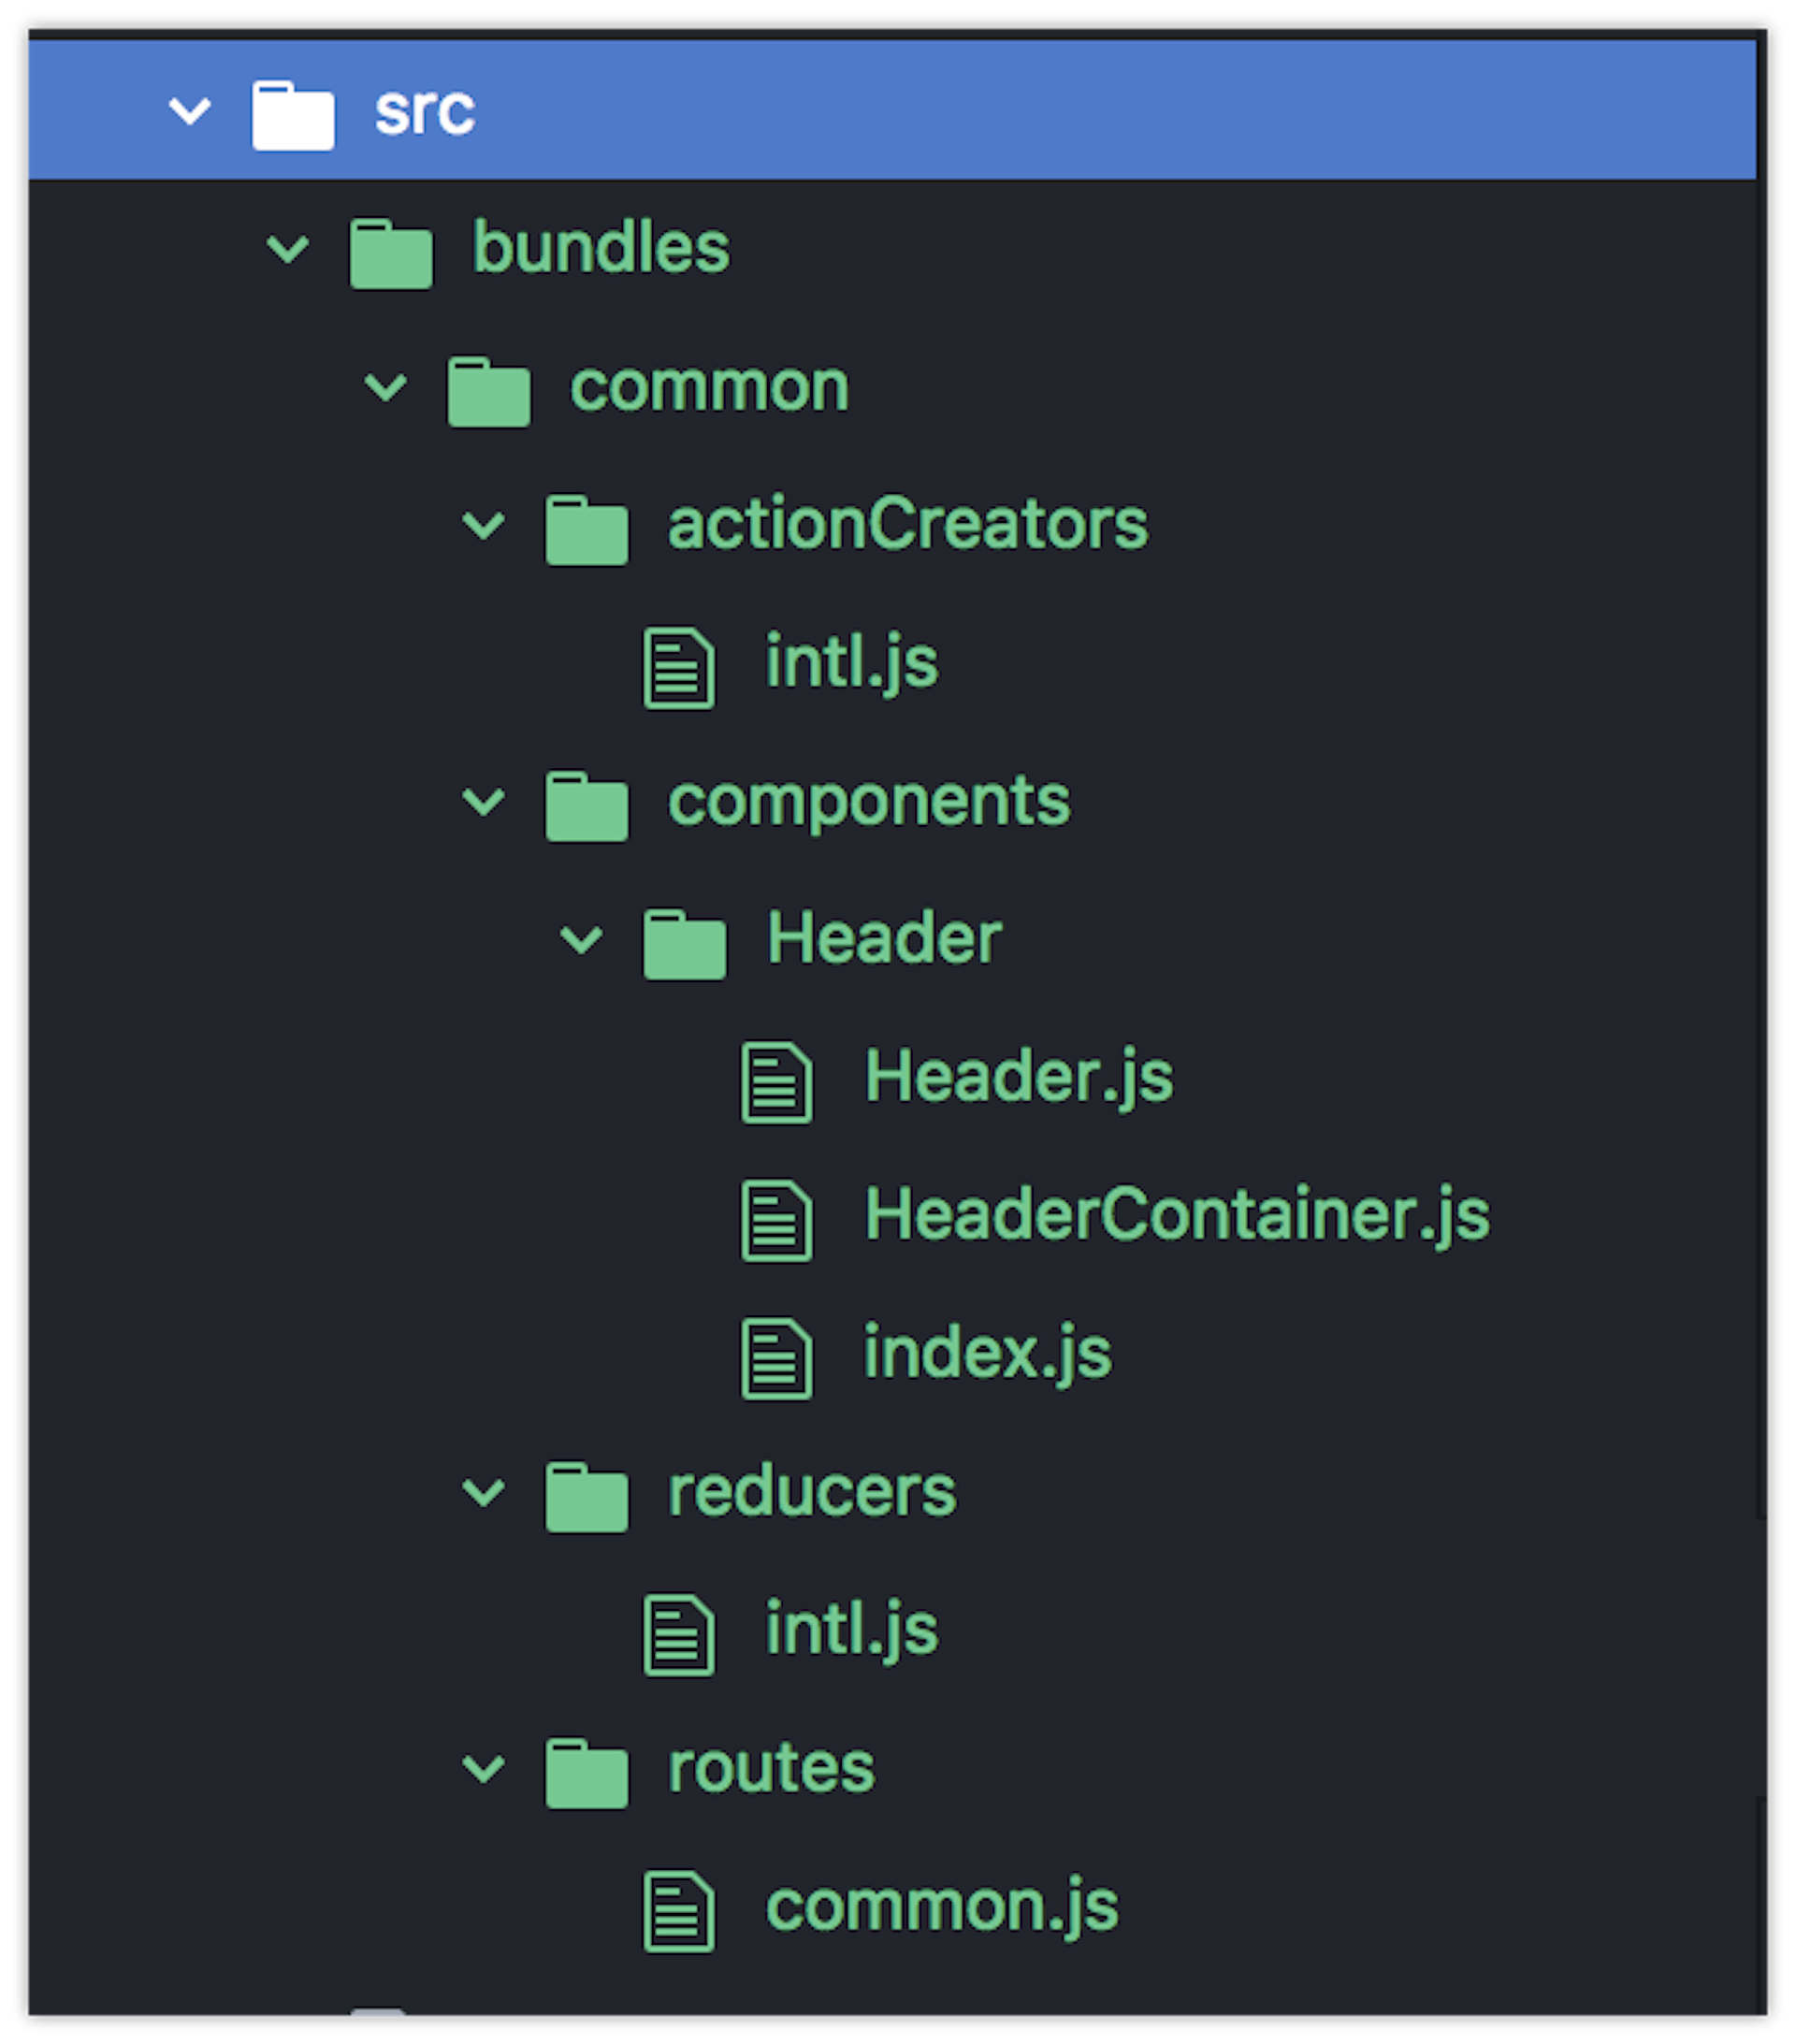Select HeaderContainer.js
Image resolution: width=1796 pixels, height=2044 pixels.
(1175, 1218)
